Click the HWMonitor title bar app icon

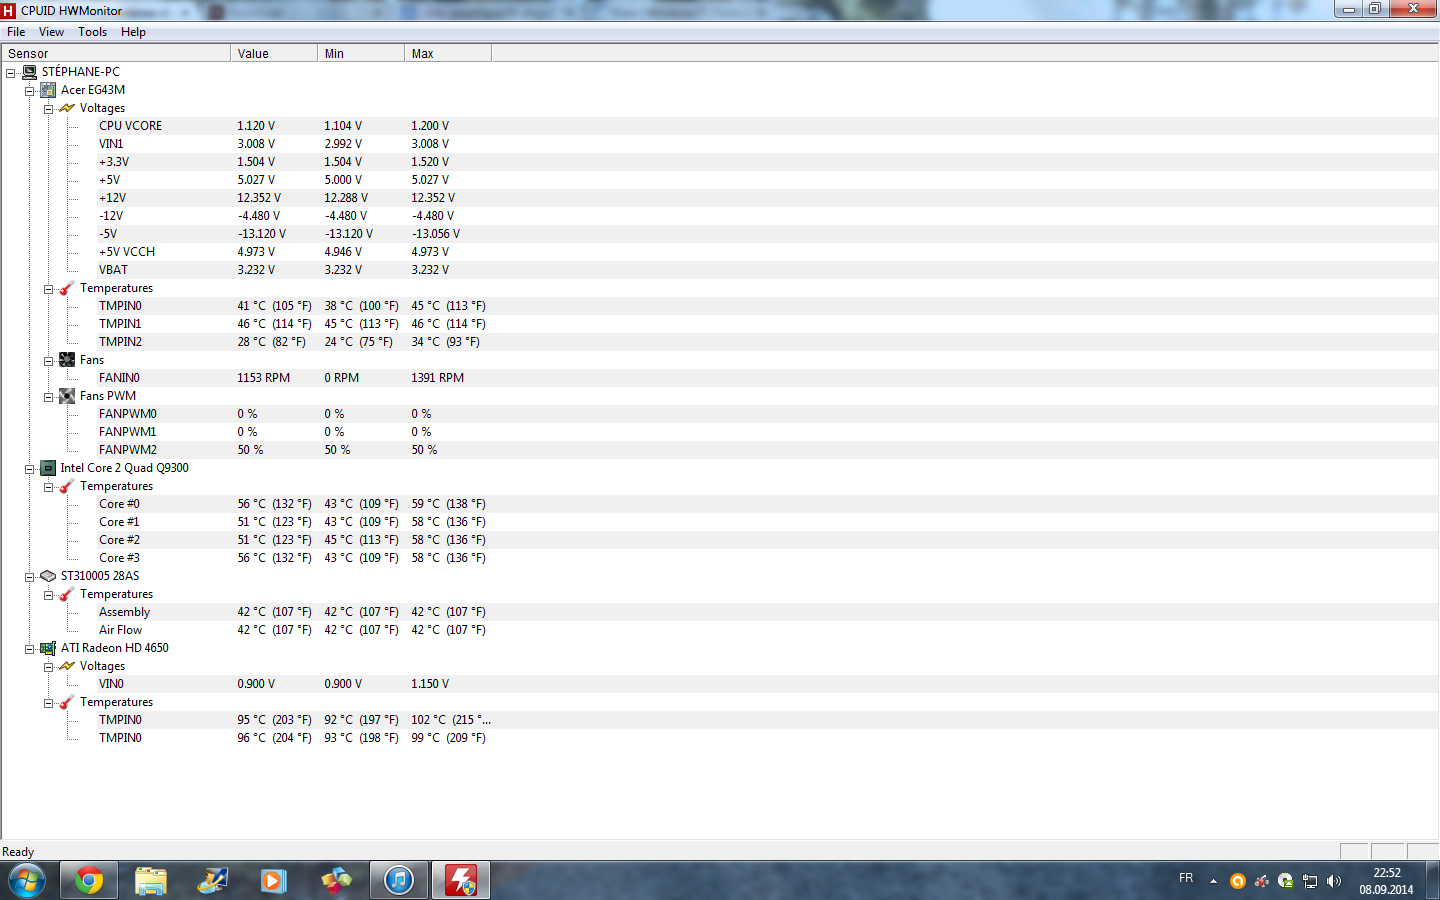coord(9,11)
